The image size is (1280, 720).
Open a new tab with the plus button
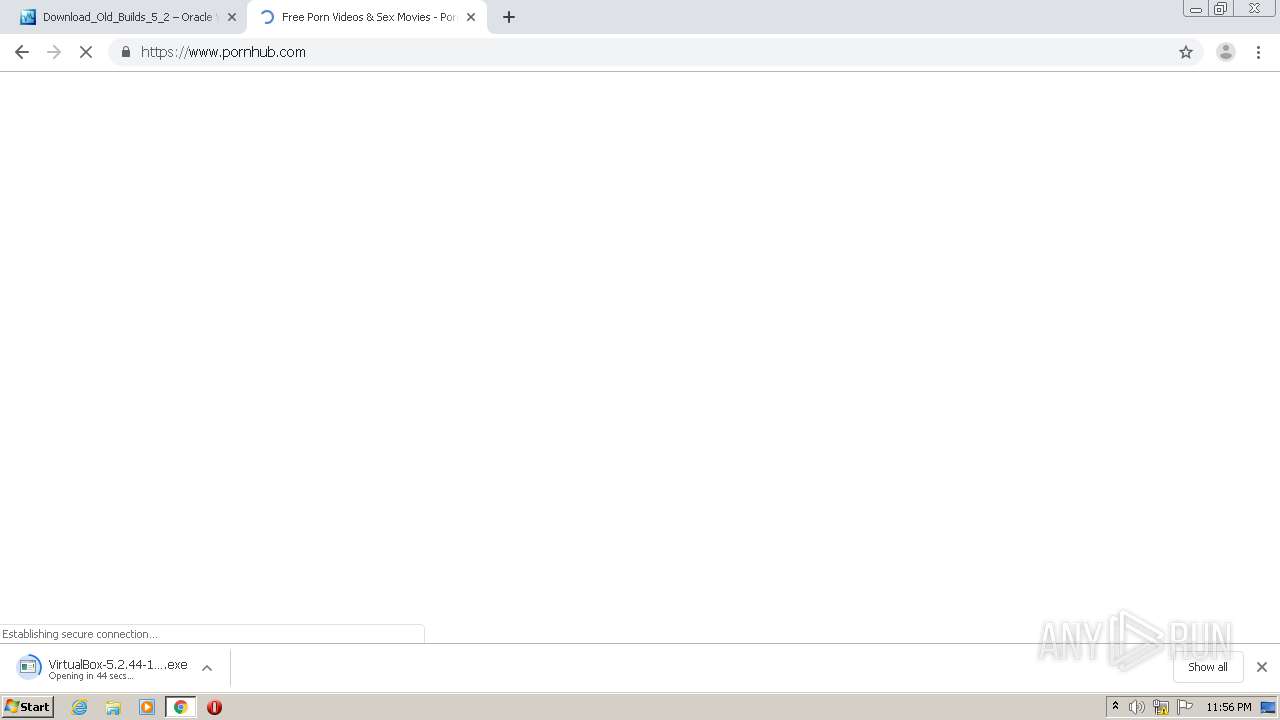pyautogui.click(x=509, y=17)
